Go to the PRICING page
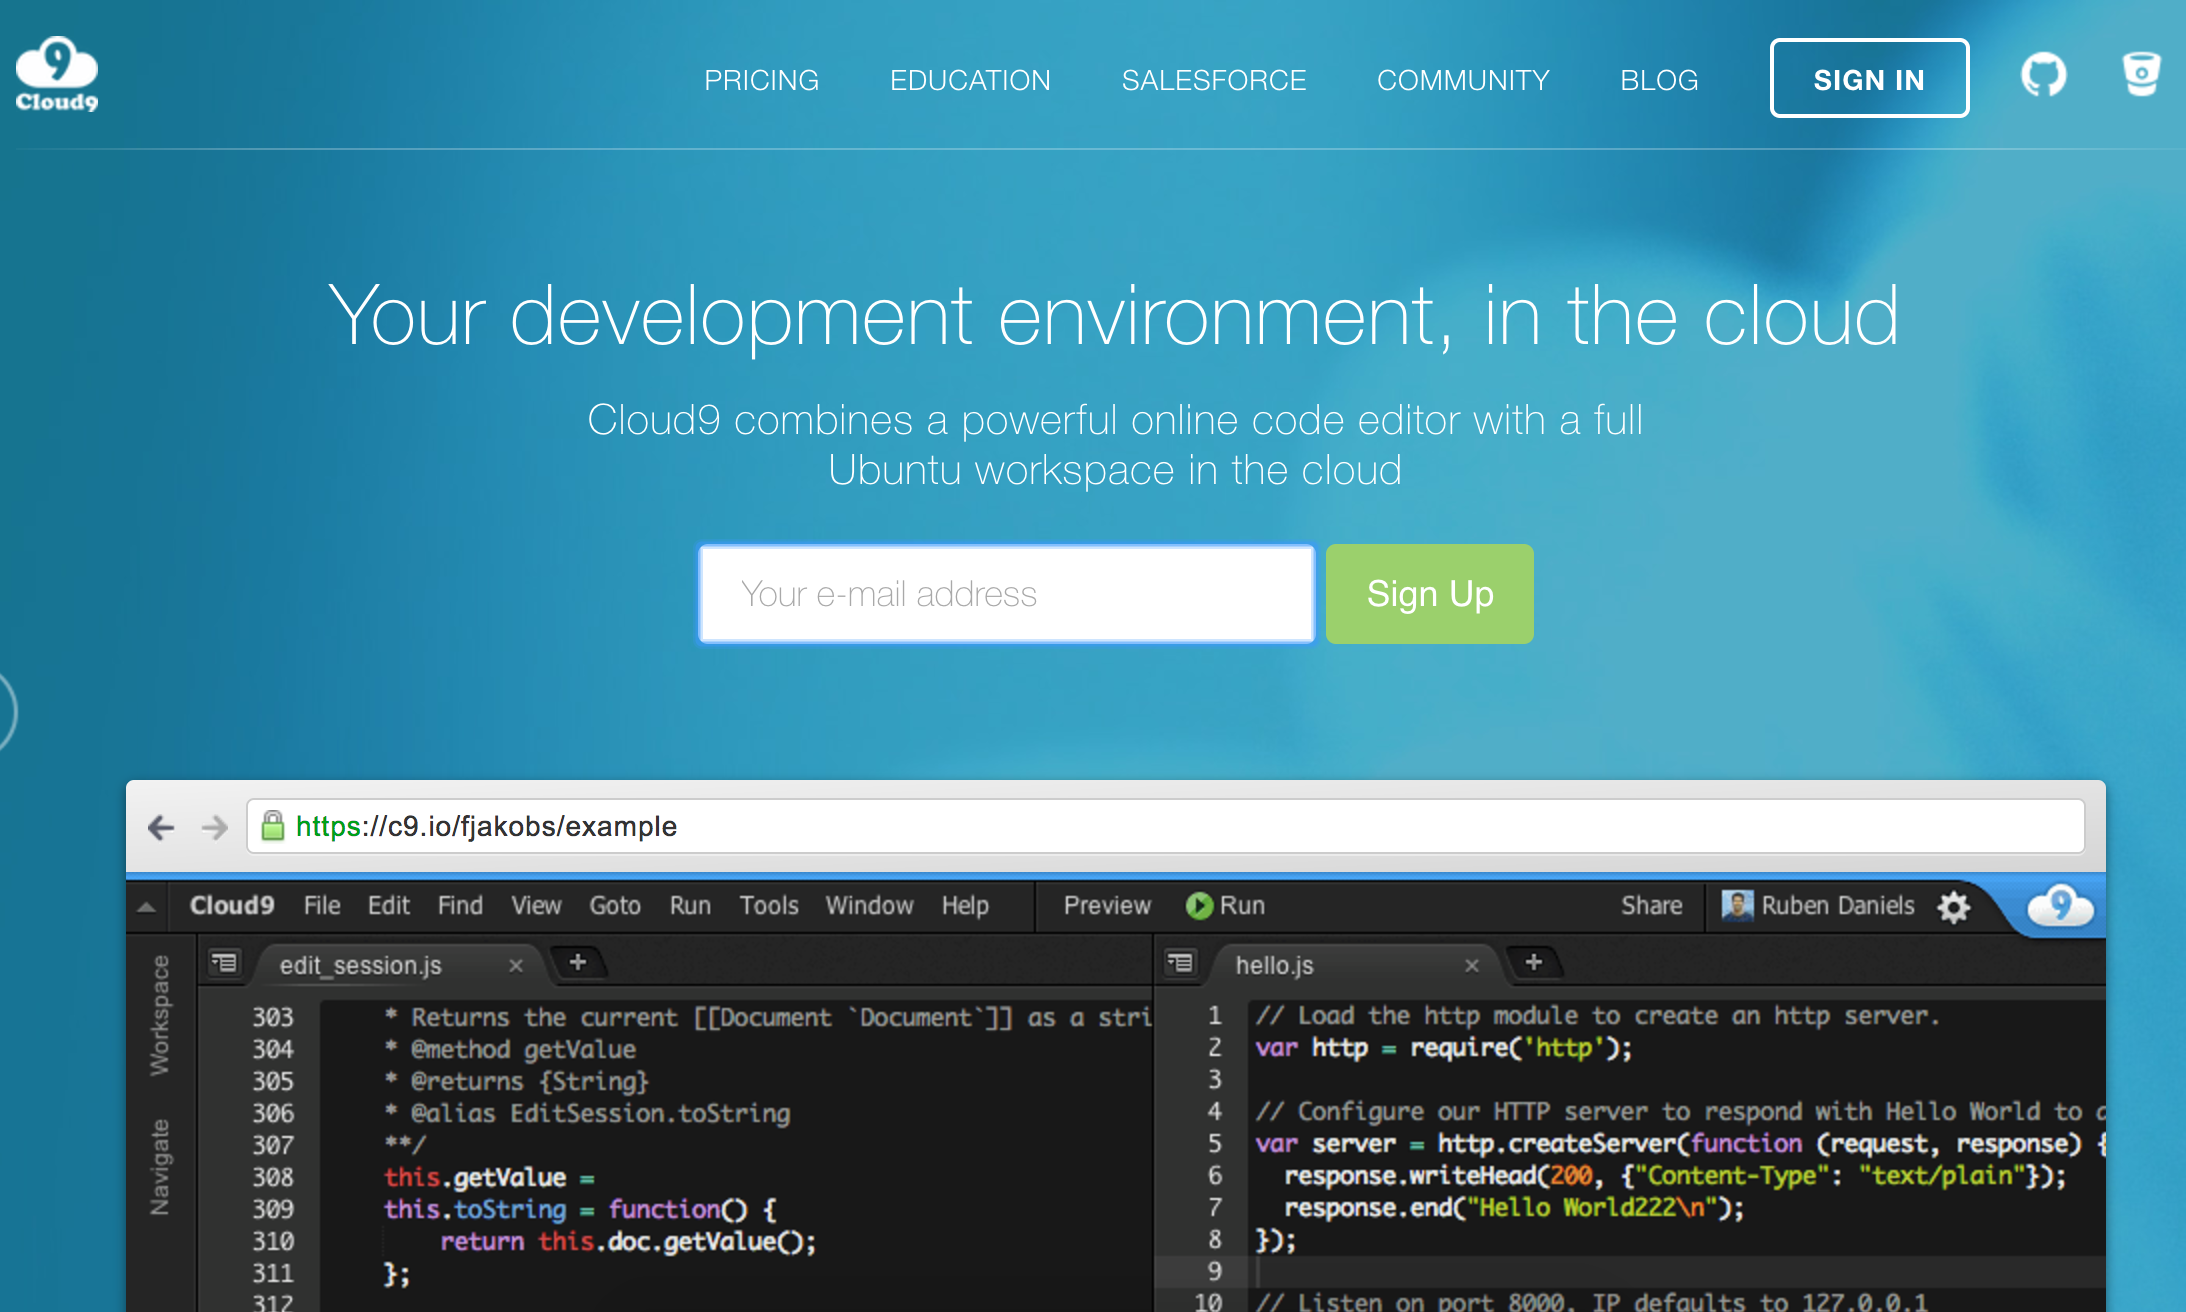The height and width of the screenshot is (1312, 2186). tap(761, 80)
